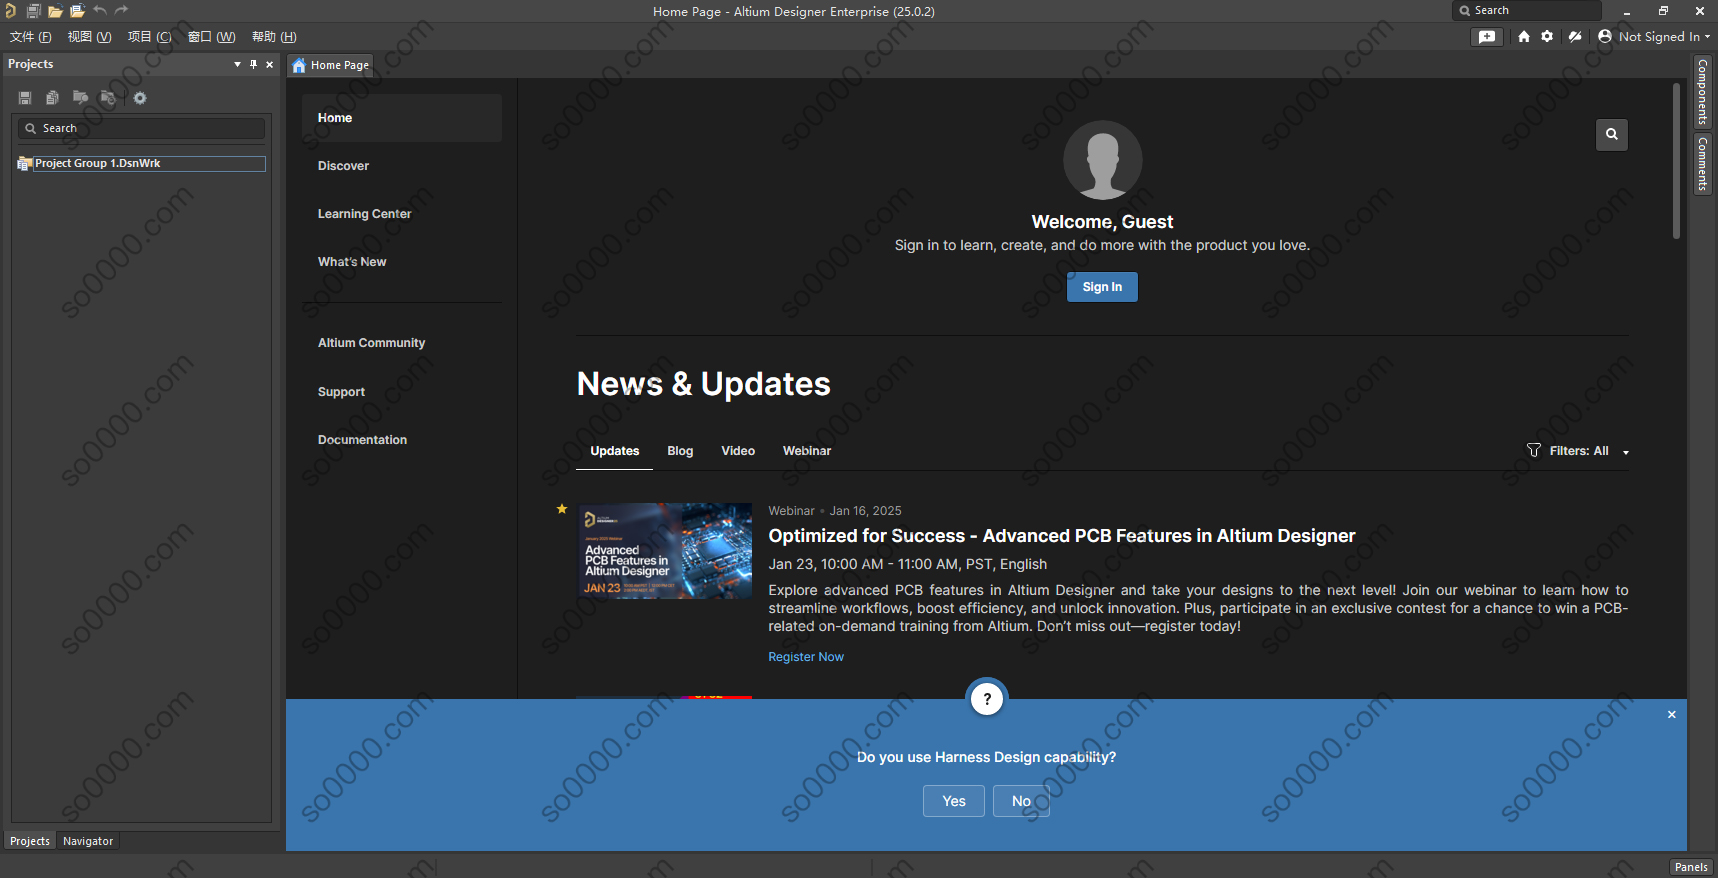Click the user account avatar icon
Screen dimensions: 1718x878
click(x=1605, y=37)
